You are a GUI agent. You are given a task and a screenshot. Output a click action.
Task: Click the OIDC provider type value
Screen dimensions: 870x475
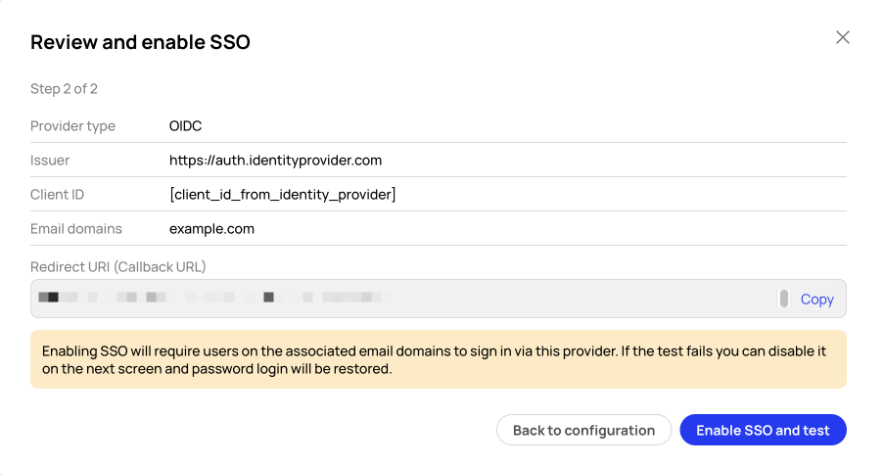coord(185,126)
